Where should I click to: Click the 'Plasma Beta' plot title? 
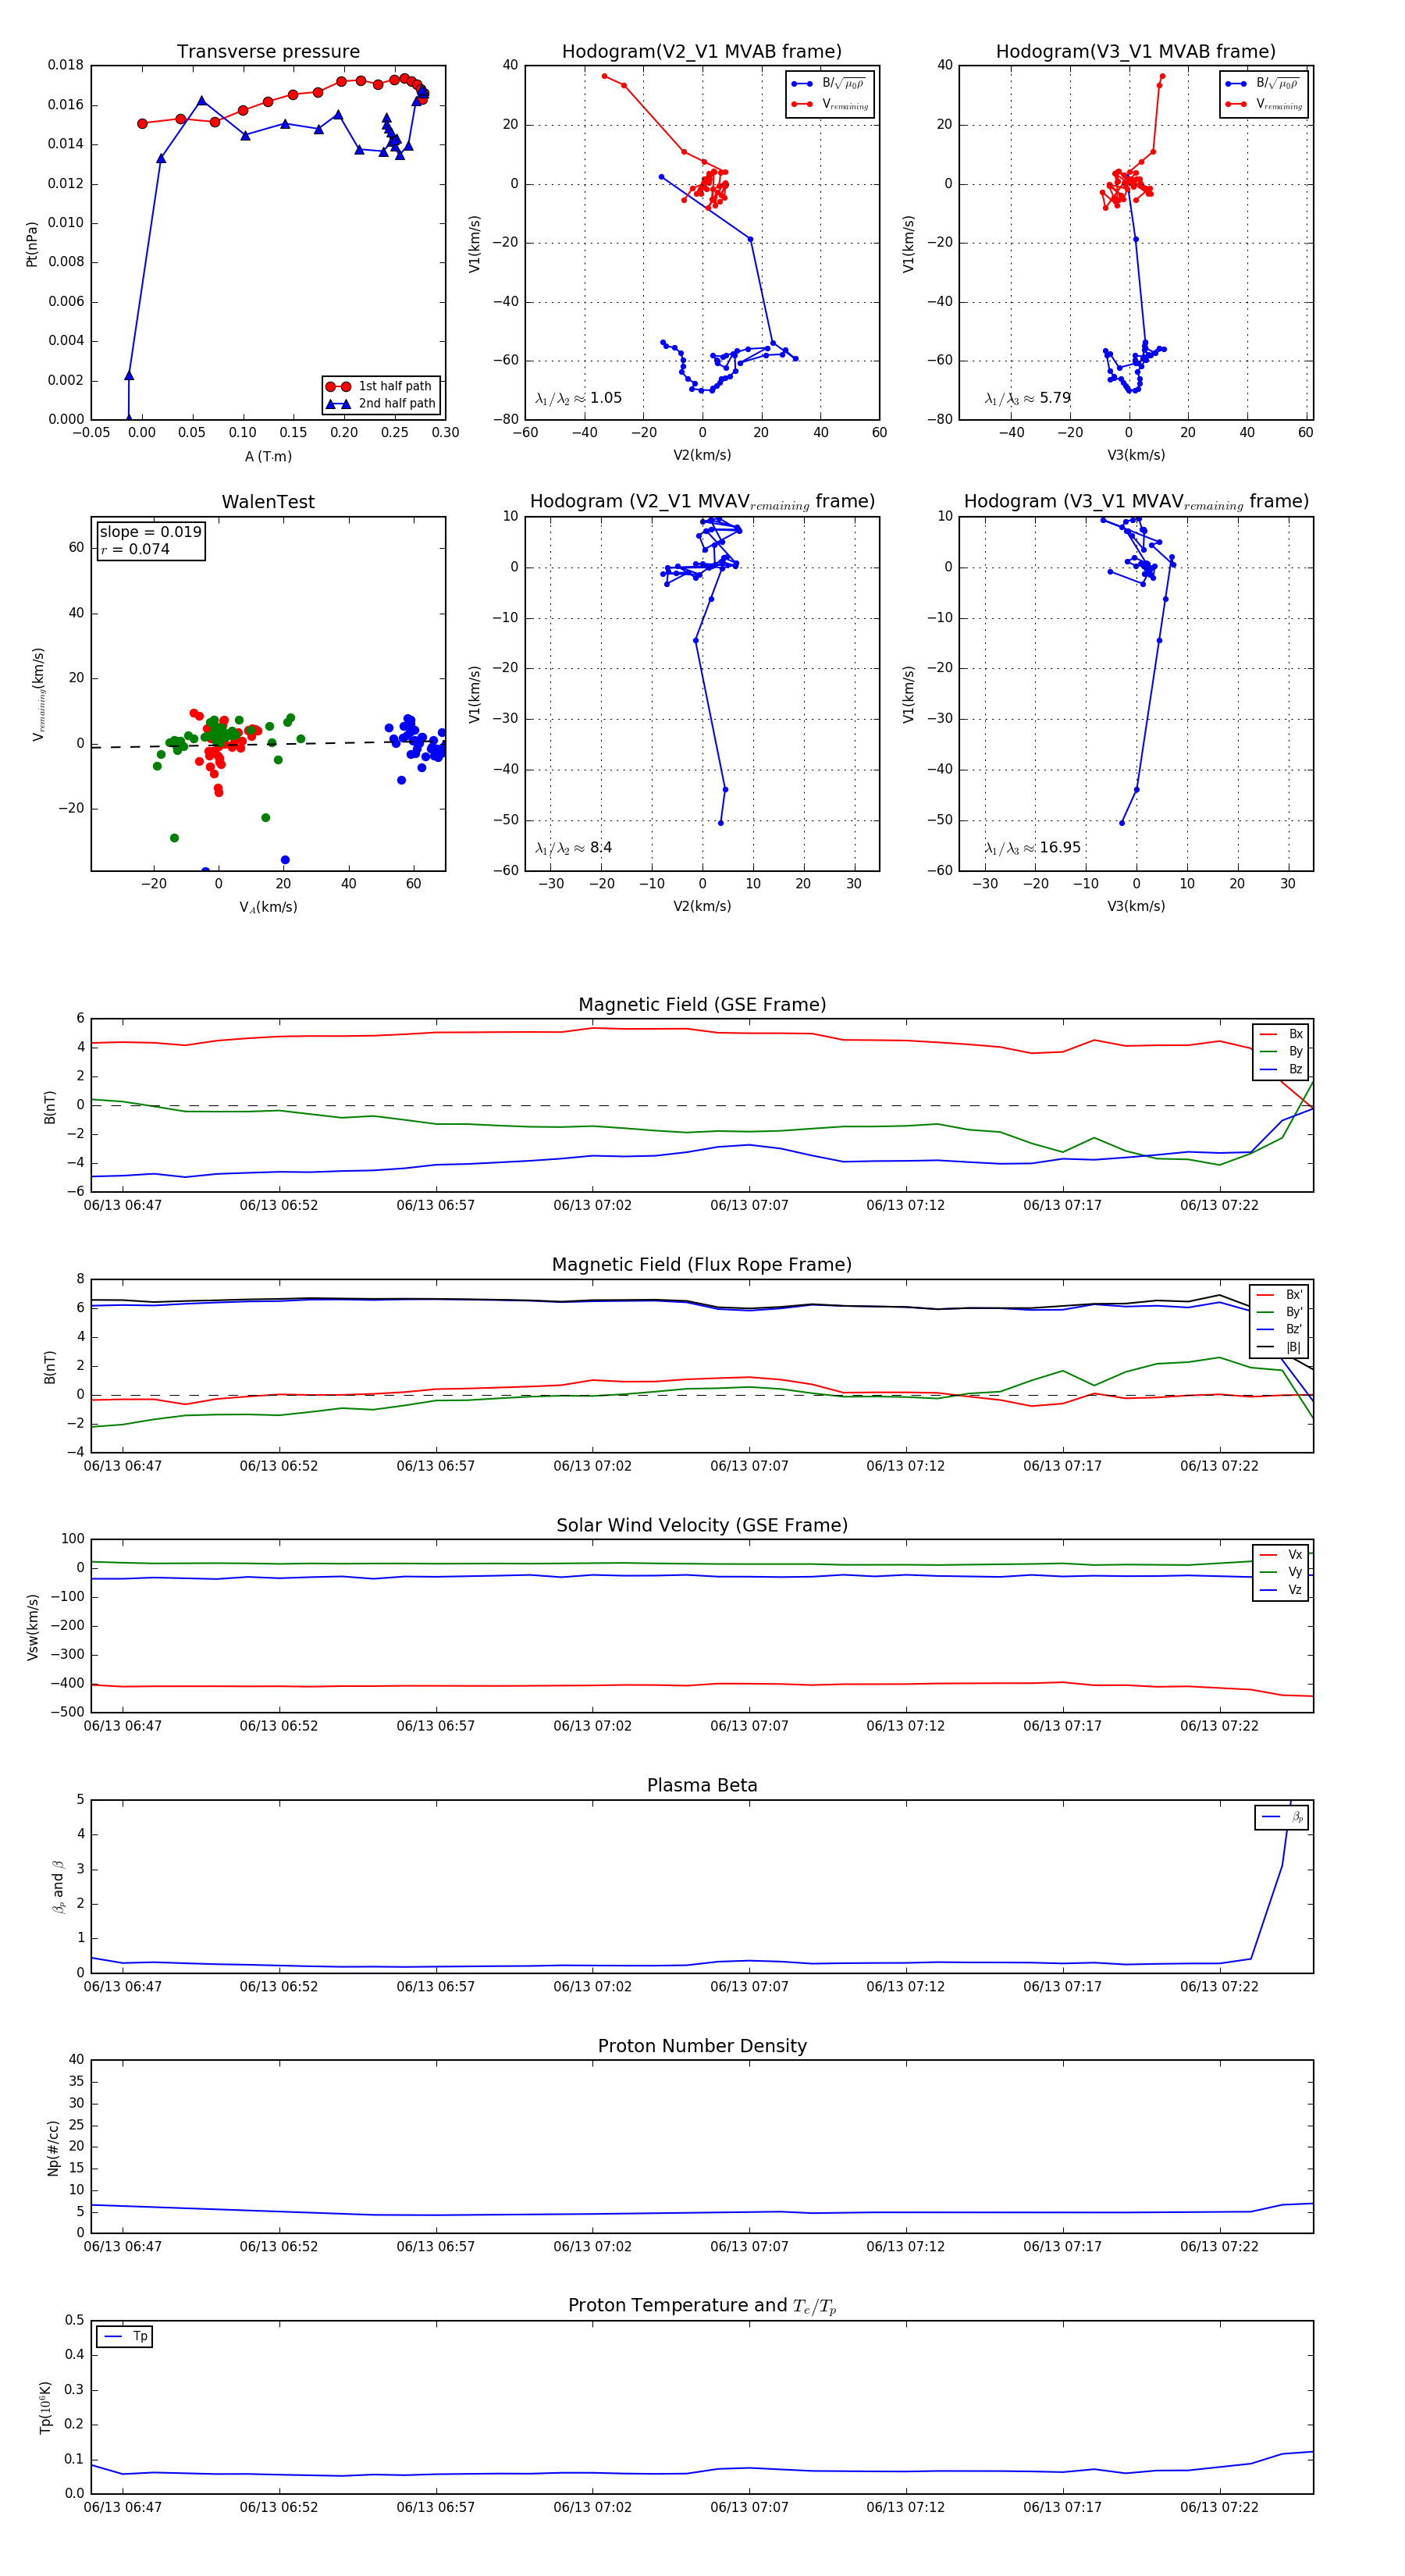(x=702, y=1786)
